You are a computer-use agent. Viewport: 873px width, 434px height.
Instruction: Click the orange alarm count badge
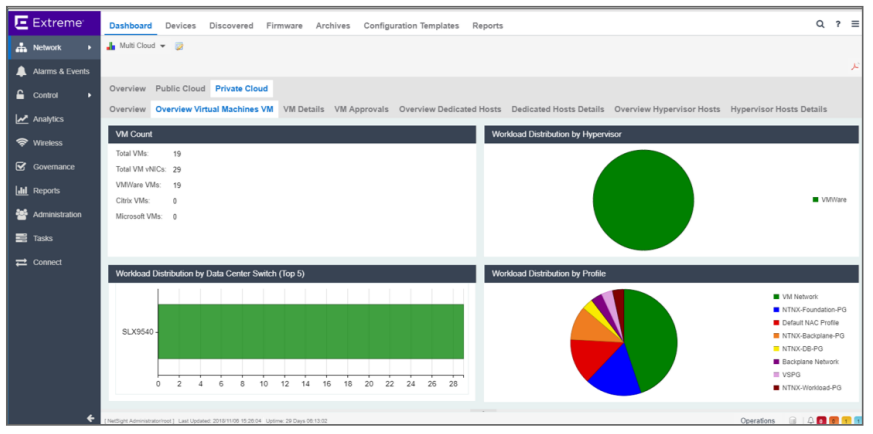[x=834, y=421]
